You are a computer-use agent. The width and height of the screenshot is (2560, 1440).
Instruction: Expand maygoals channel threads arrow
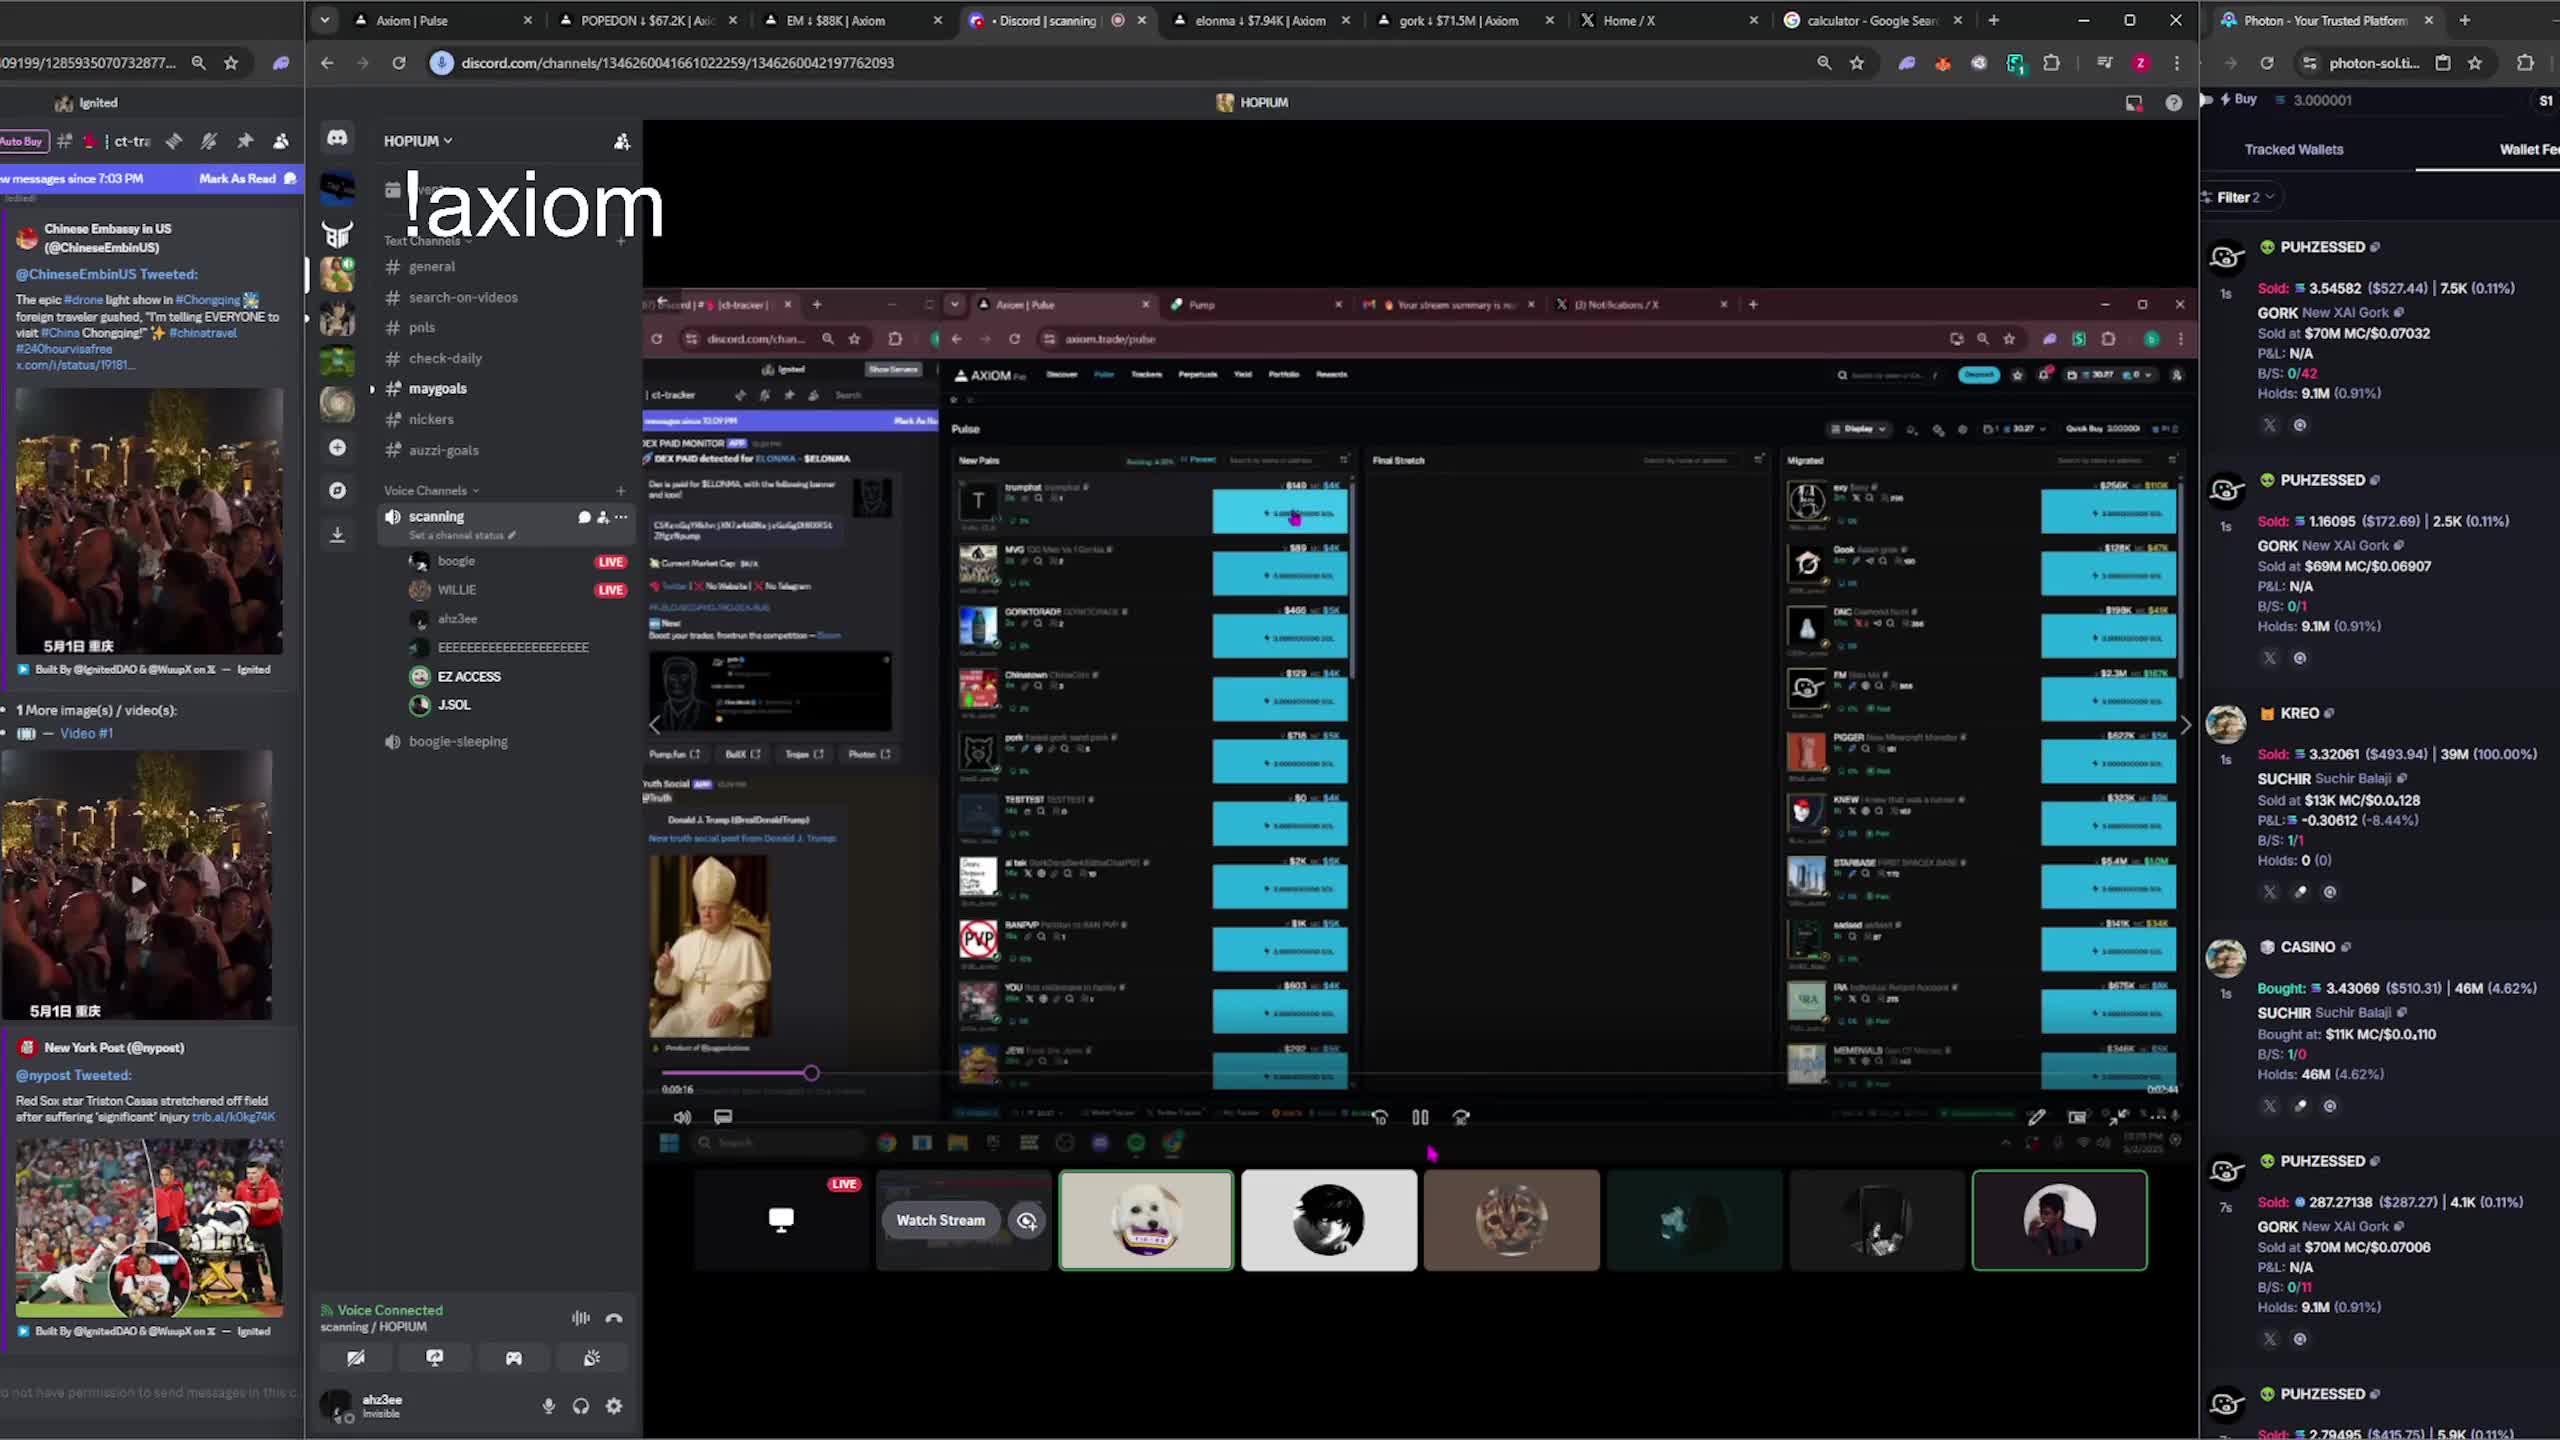click(373, 389)
